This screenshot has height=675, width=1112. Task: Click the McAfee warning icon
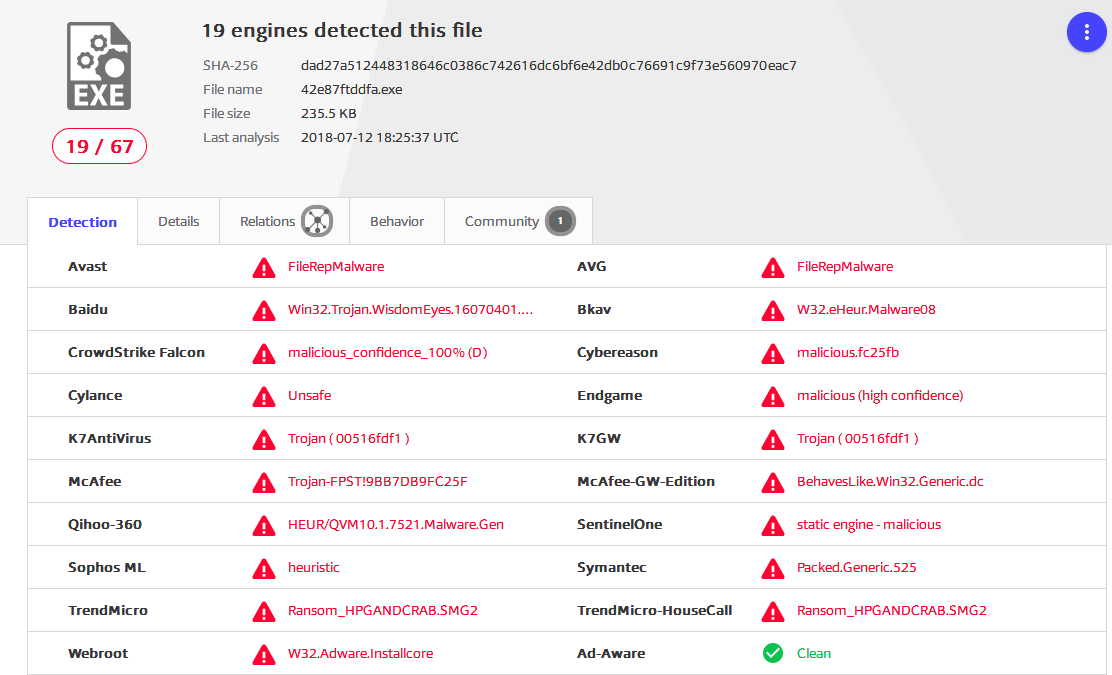coord(264,483)
